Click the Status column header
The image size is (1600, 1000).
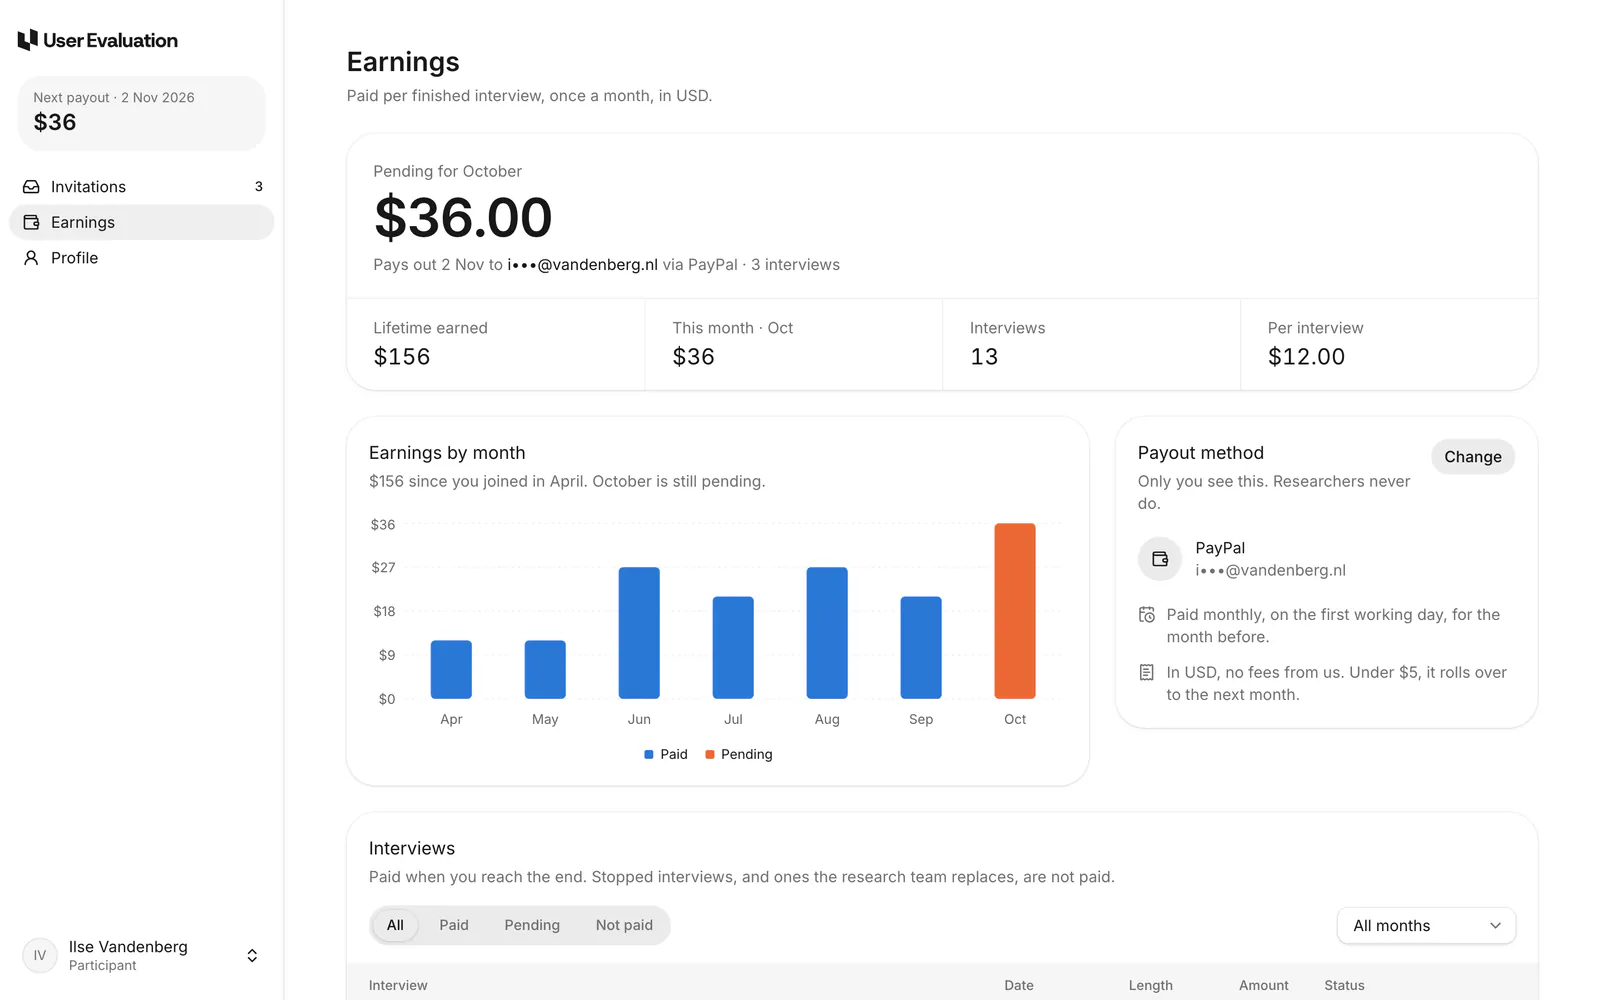pyautogui.click(x=1344, y=985)
